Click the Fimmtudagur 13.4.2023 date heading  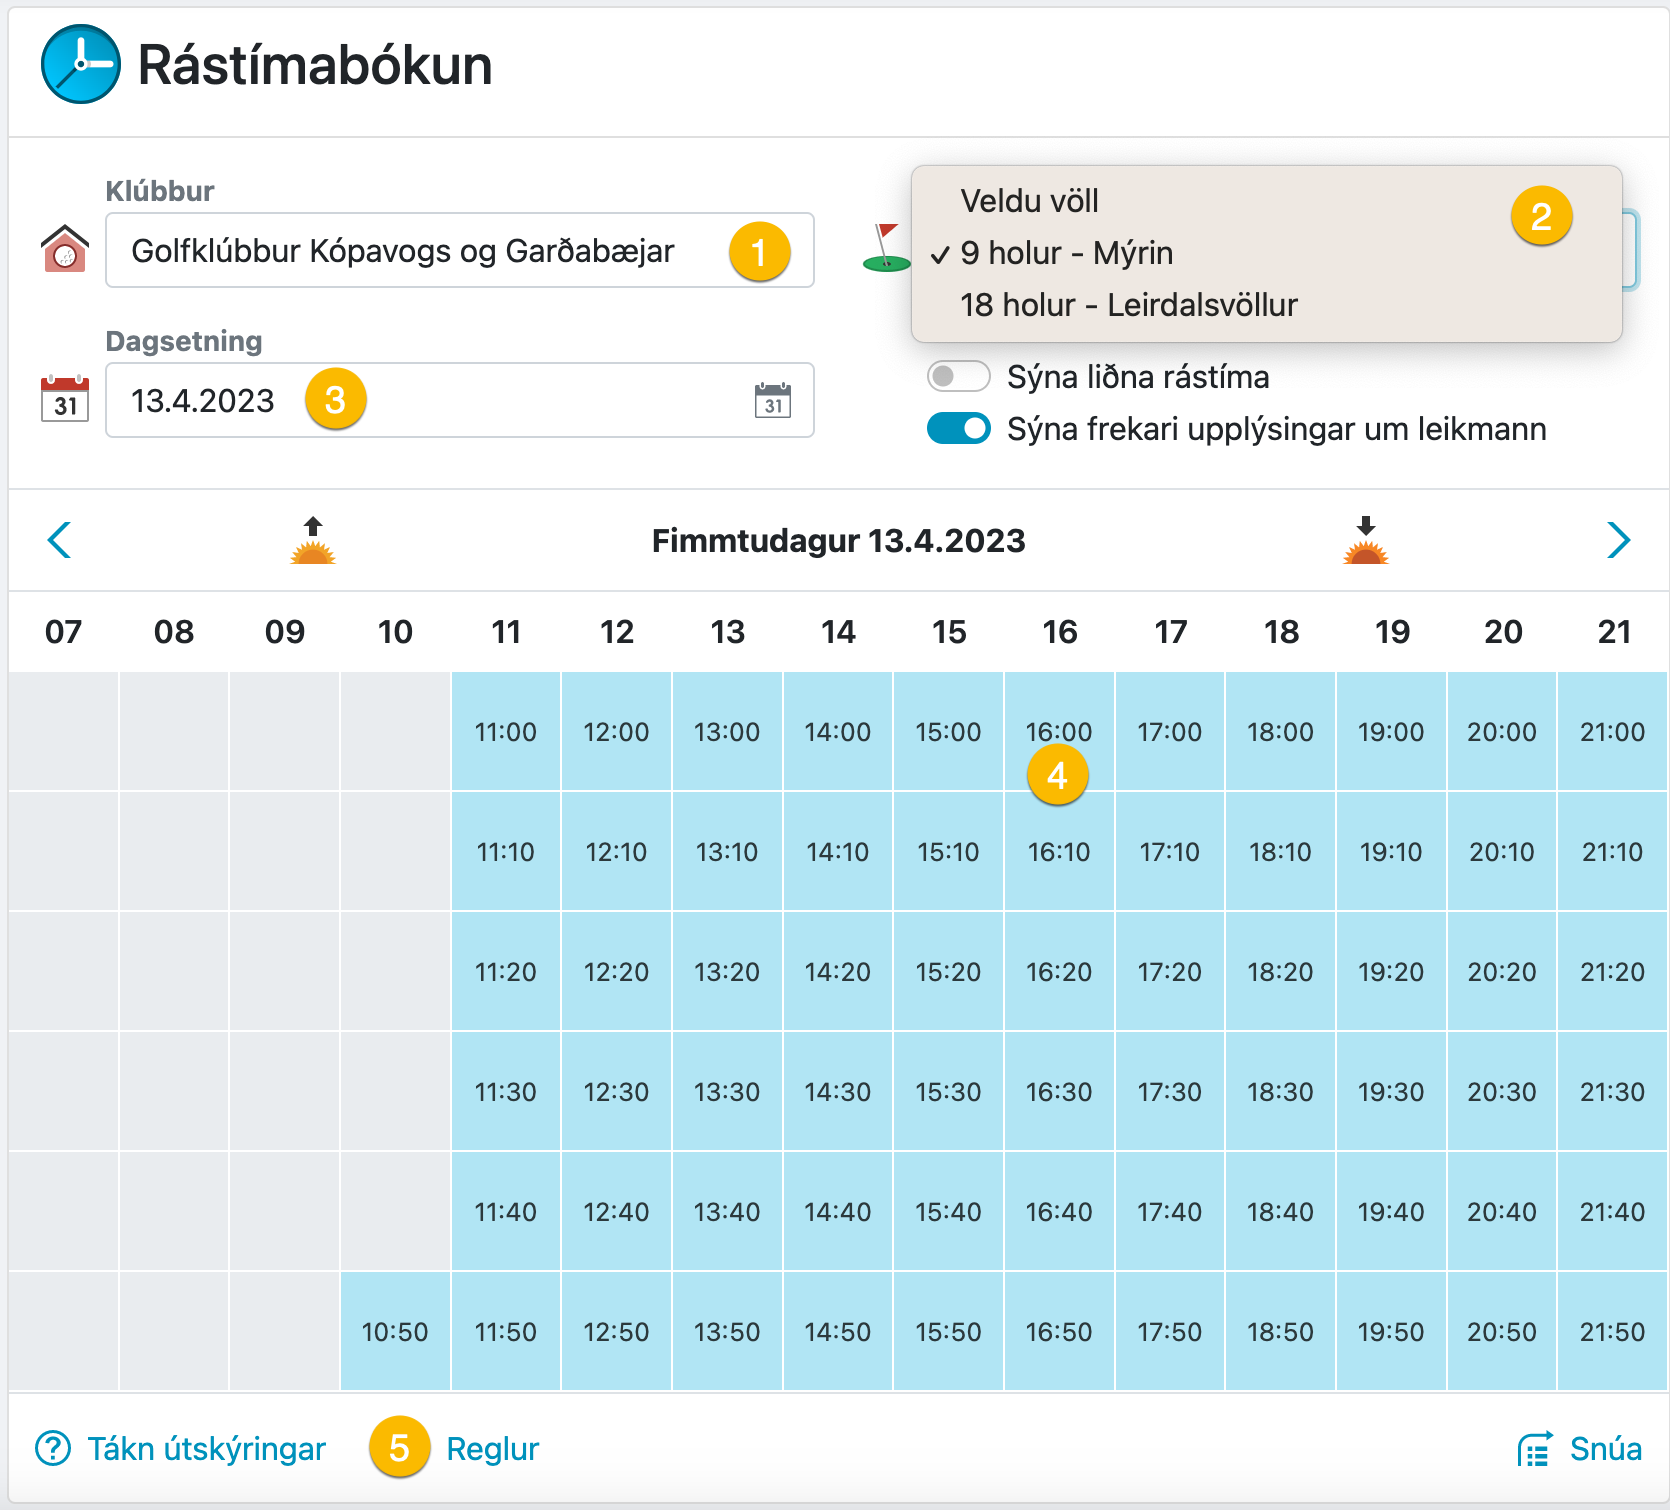coord(838,541)
